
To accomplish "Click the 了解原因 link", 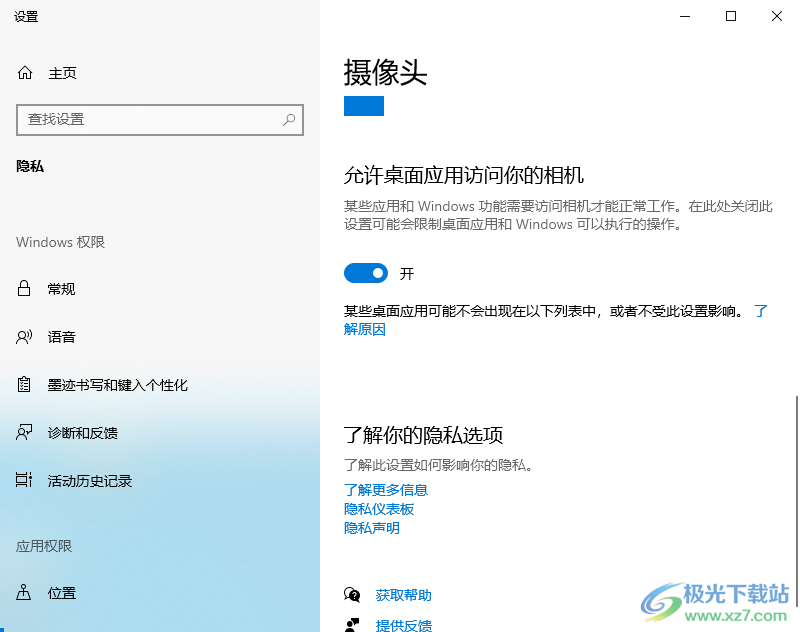I will (364, 329).
